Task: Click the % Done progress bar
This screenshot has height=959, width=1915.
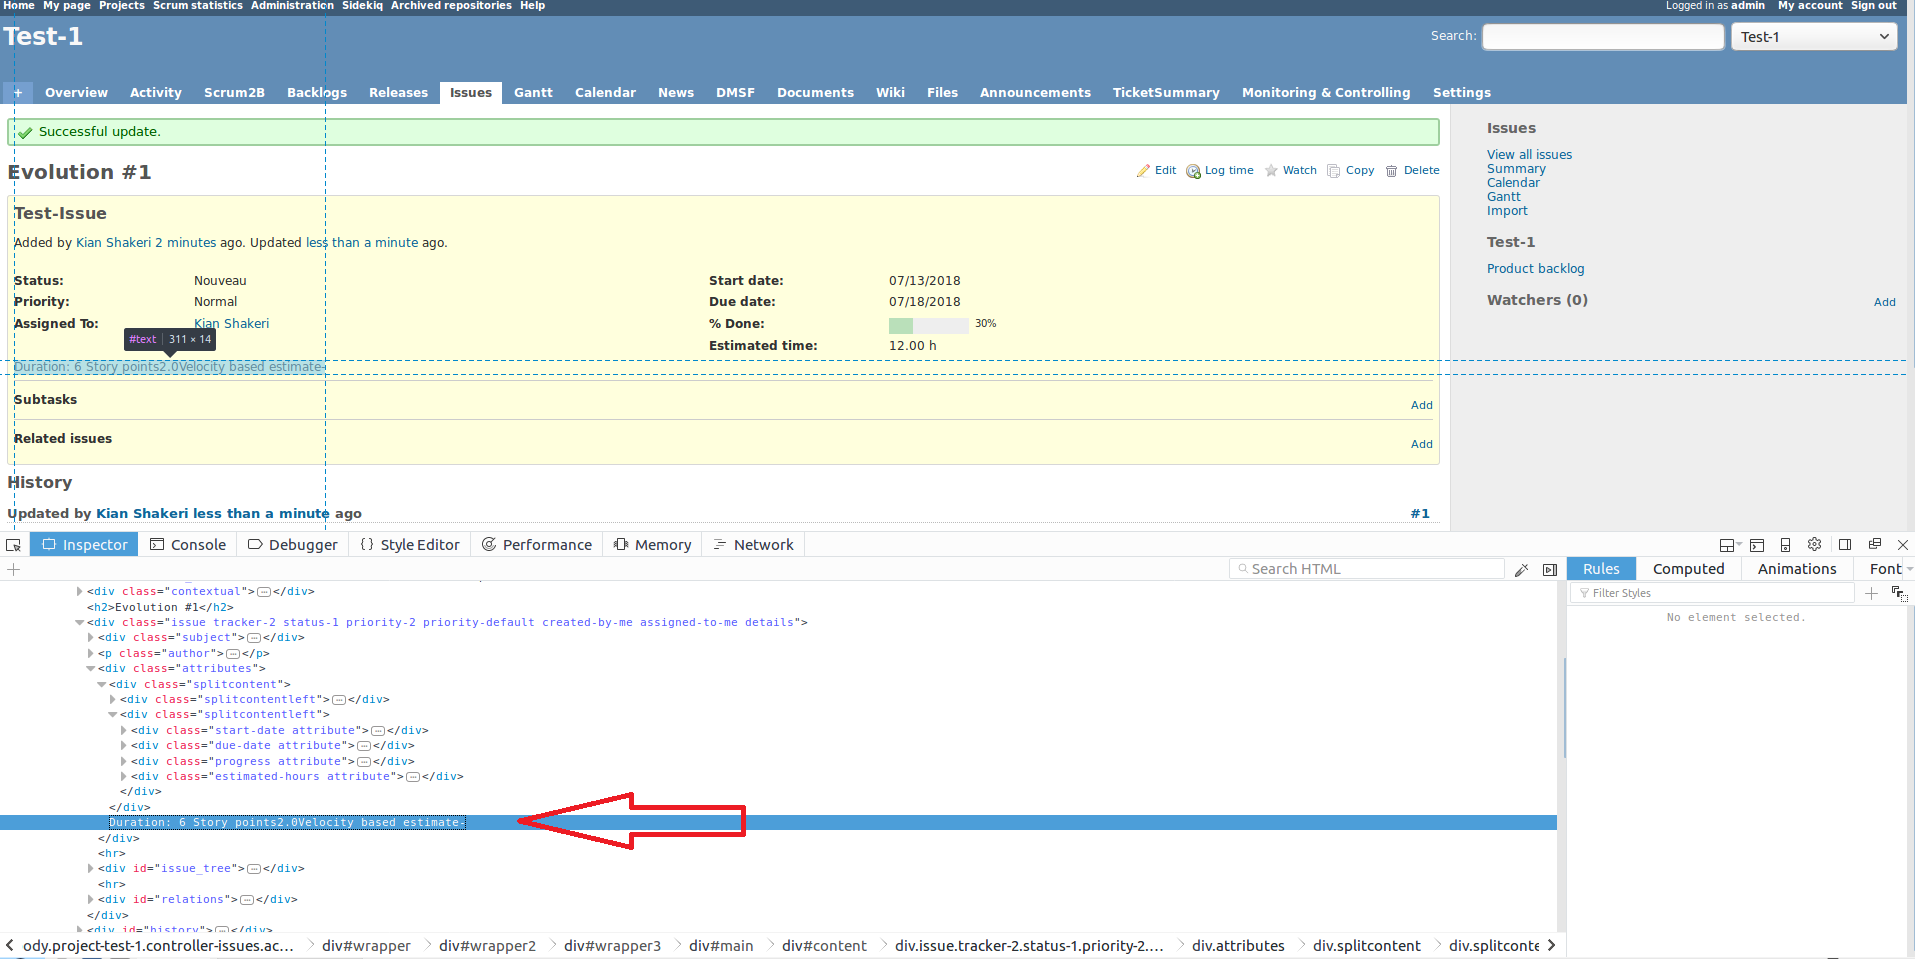Action: coord(928,325)
